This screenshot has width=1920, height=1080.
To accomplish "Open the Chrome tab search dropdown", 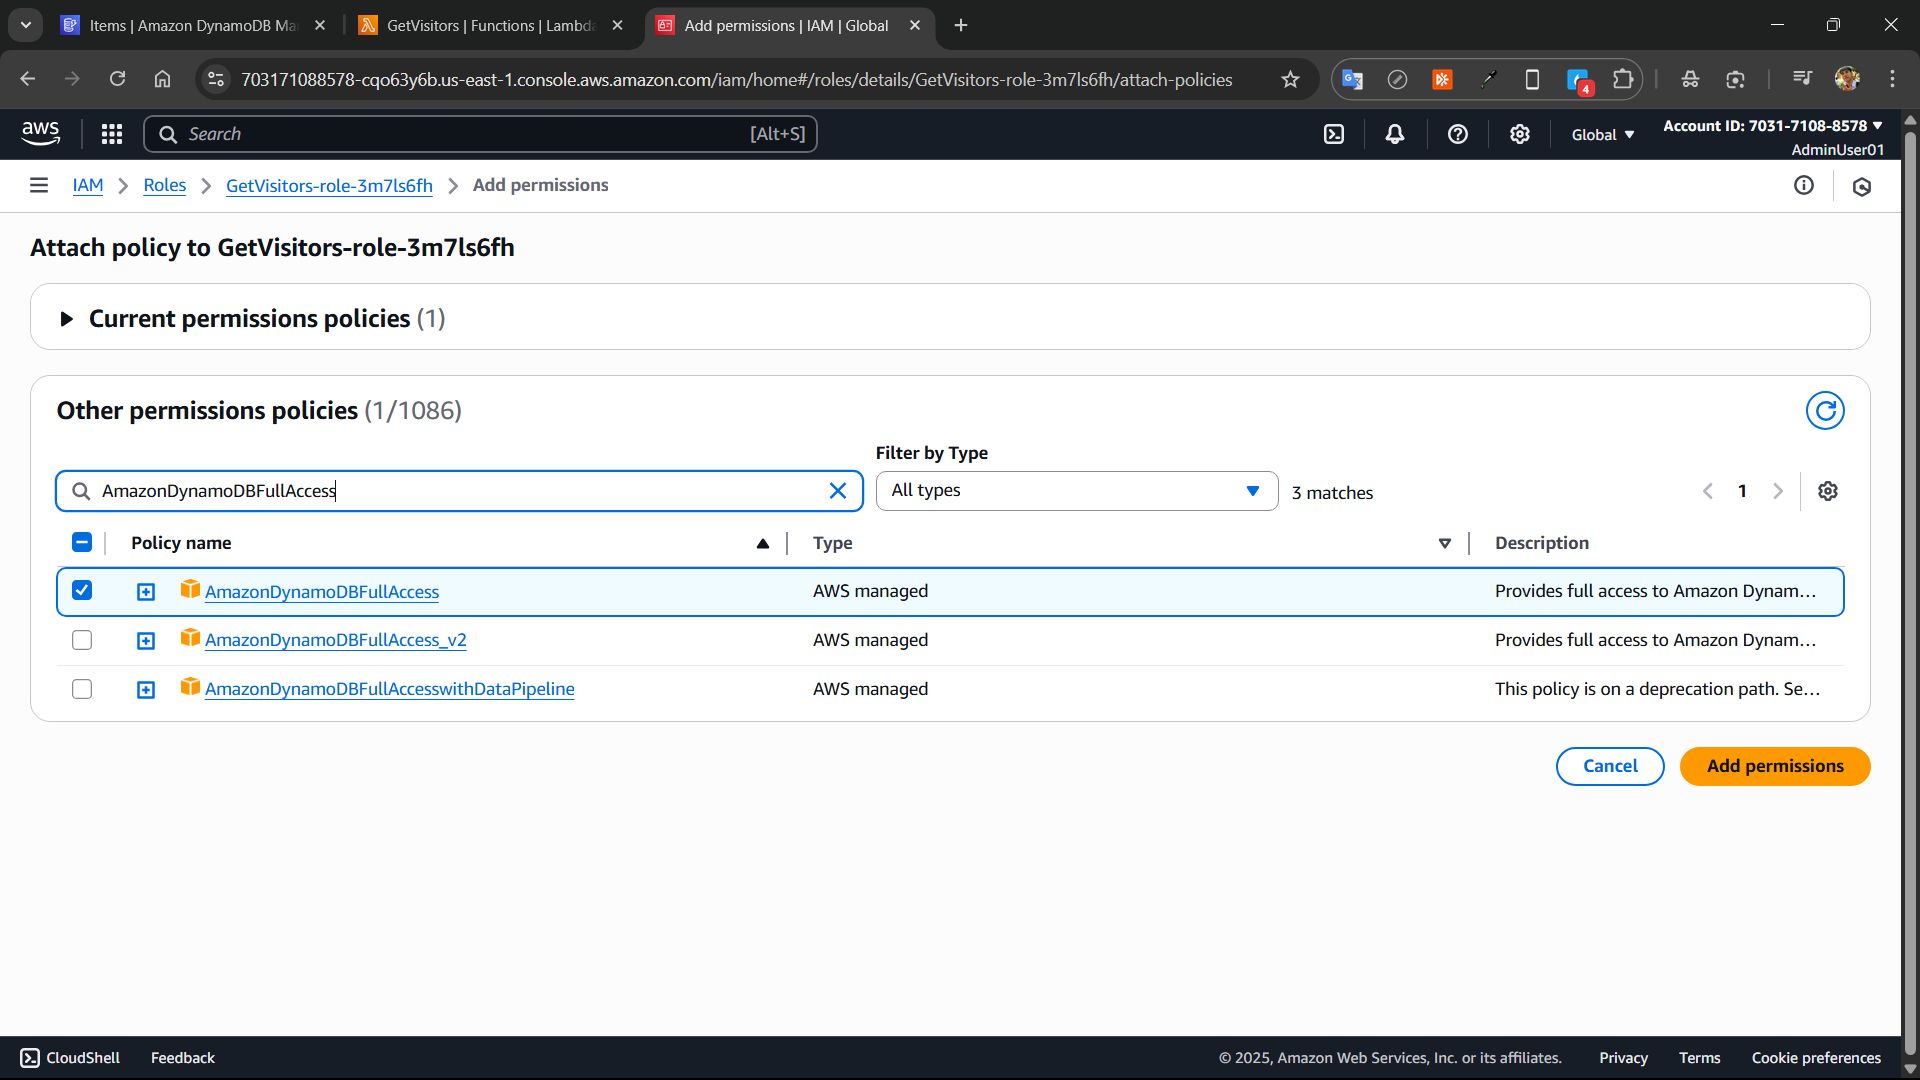I will pyautogui.click(x=26, y=25).
